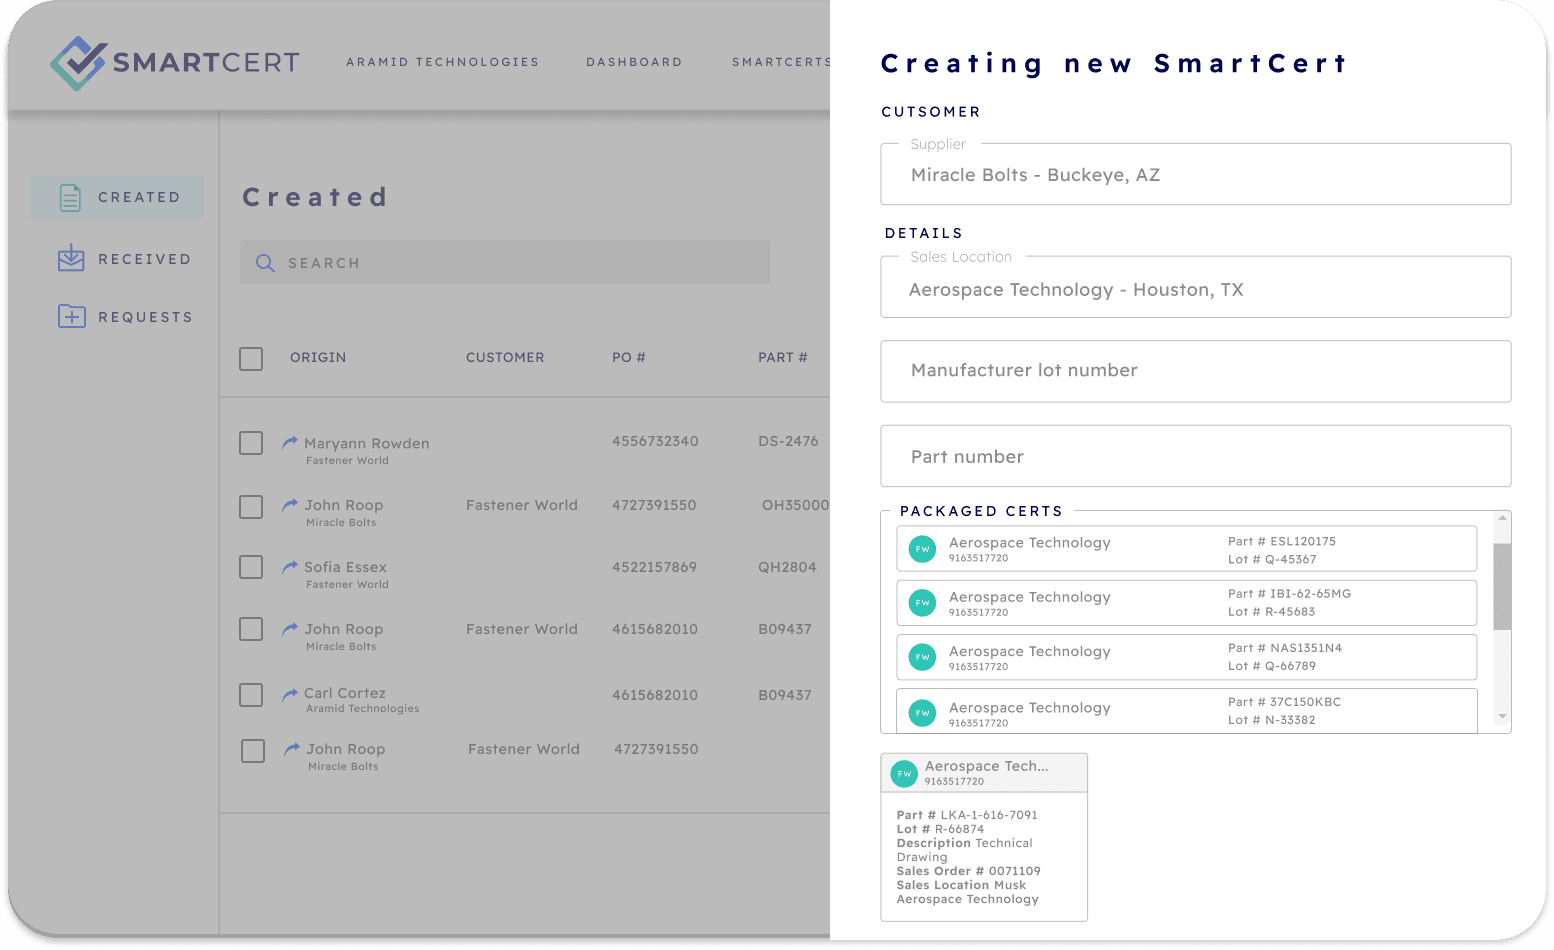The image size is (1554, 950).
Task: Switch to the SmartCerts menu item
Action: (782, 62)
